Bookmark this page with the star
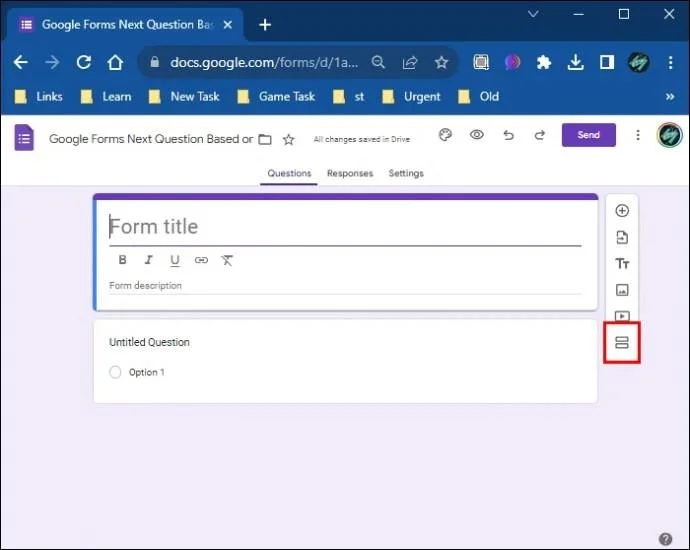690x550 pixels. [x=441, y=62]
